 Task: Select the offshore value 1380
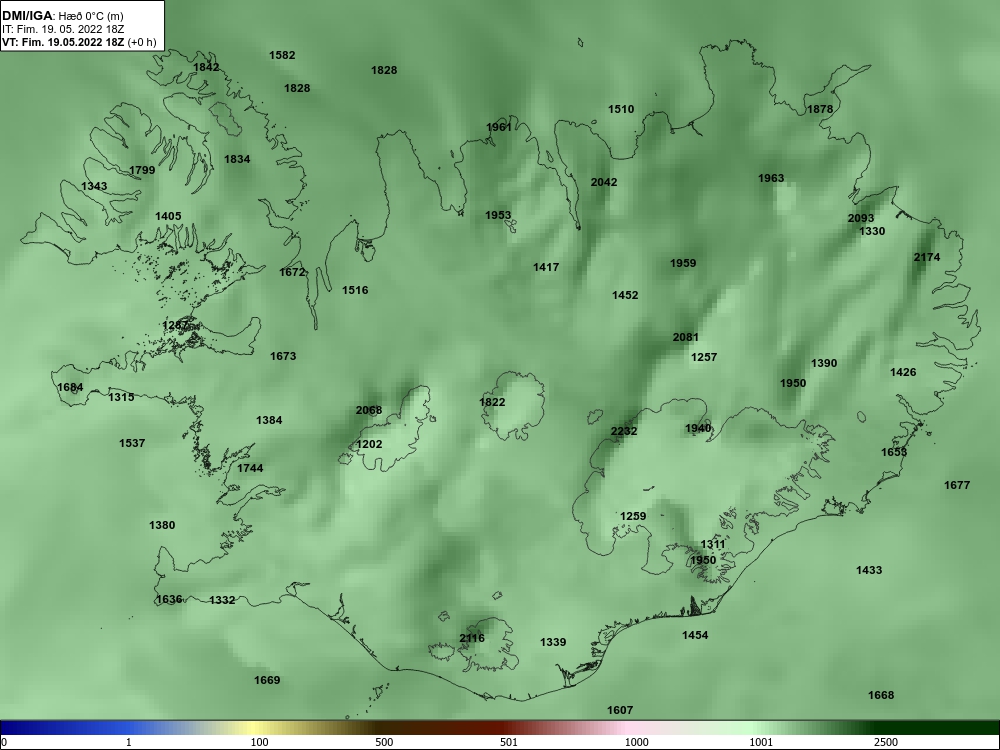point(161,526)
